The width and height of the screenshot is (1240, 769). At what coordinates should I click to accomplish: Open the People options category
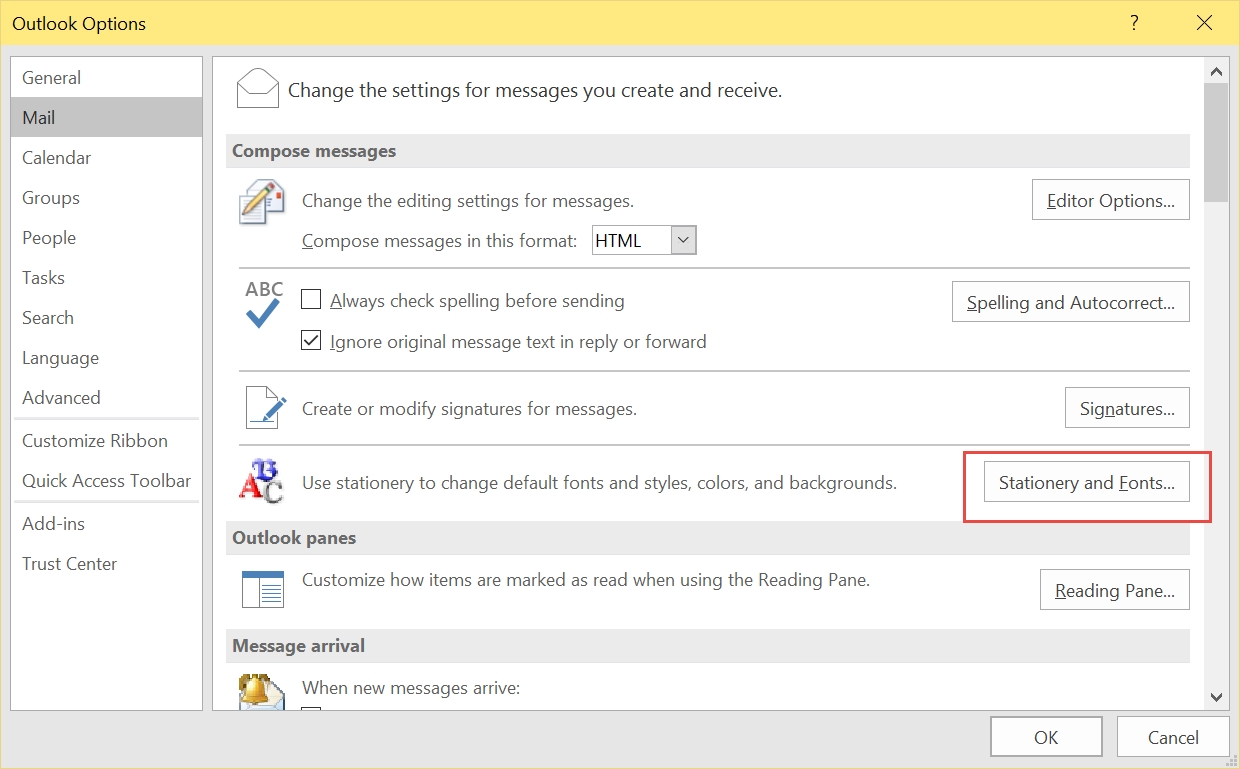(106, 237)
